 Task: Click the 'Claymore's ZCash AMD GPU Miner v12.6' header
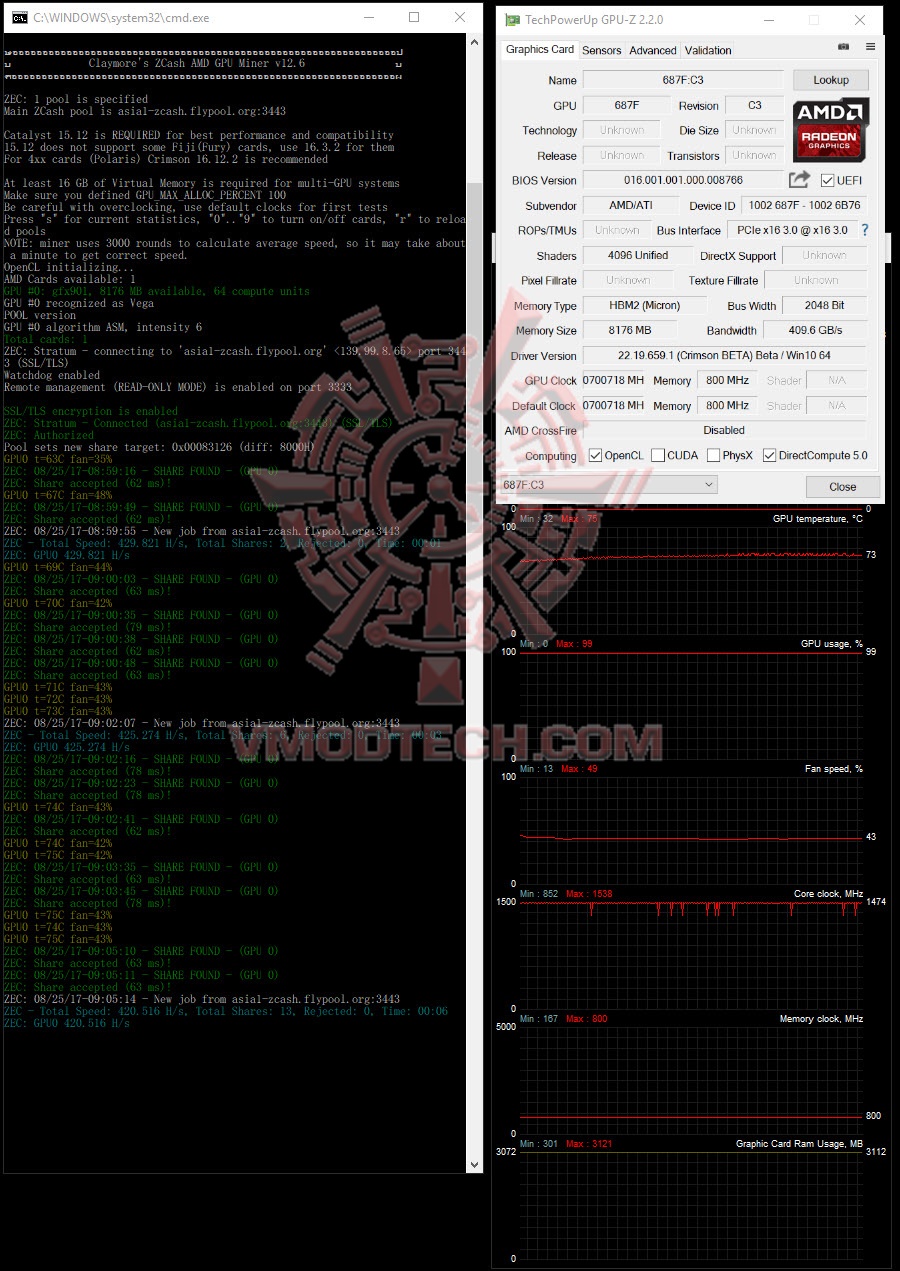(197, 63)
